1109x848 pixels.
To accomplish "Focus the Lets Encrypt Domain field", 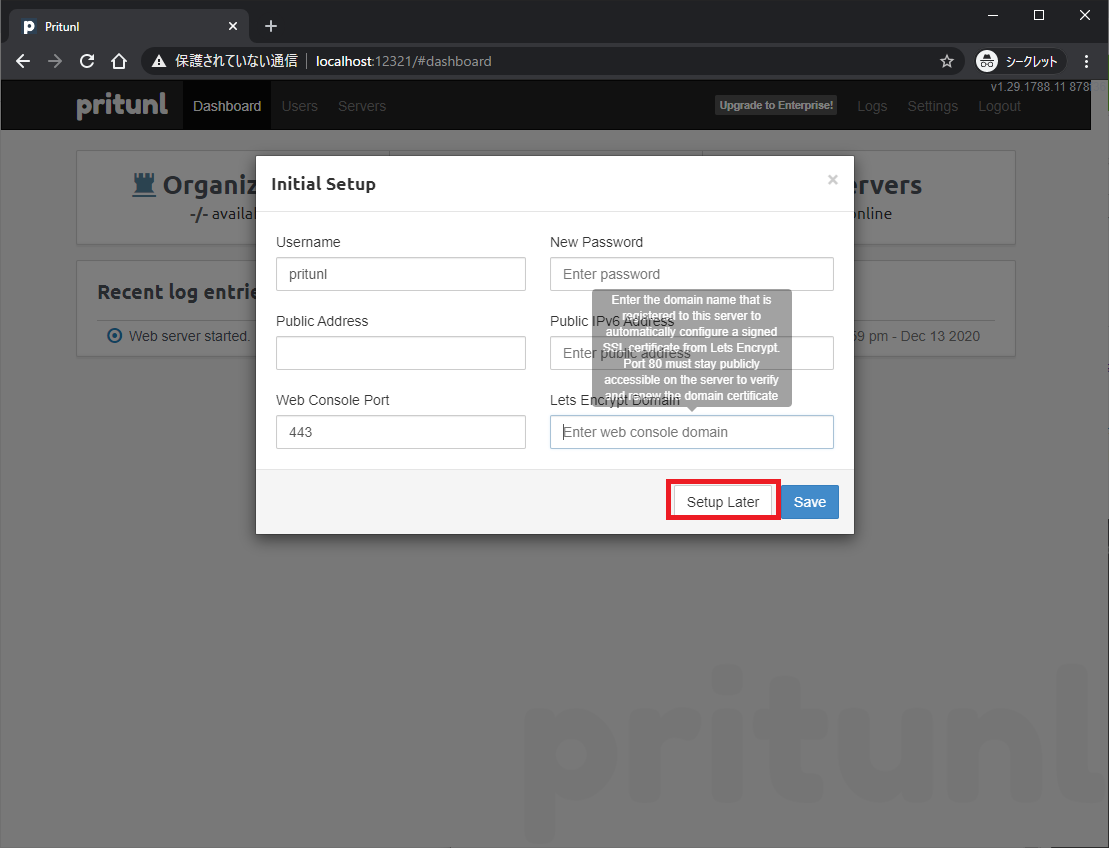I will [x=692, y=432].
